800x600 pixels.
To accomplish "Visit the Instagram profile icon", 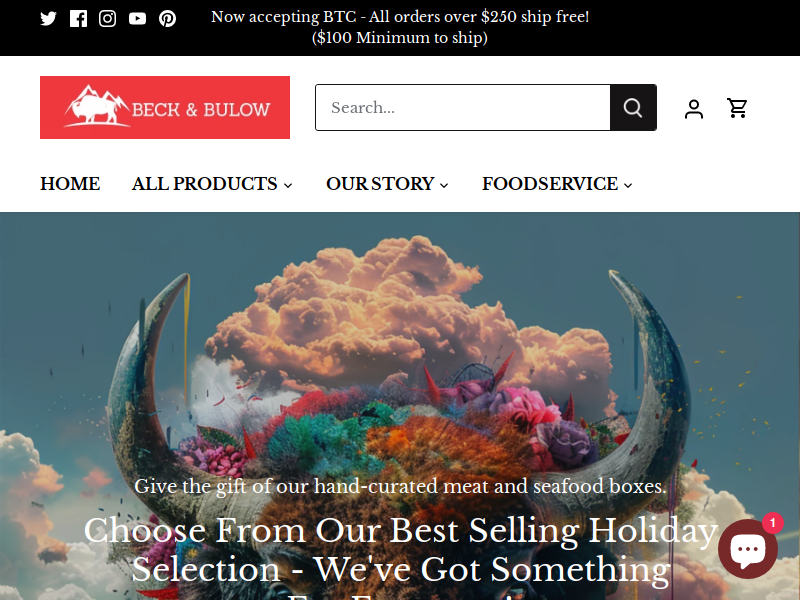I will coord(107,19).
